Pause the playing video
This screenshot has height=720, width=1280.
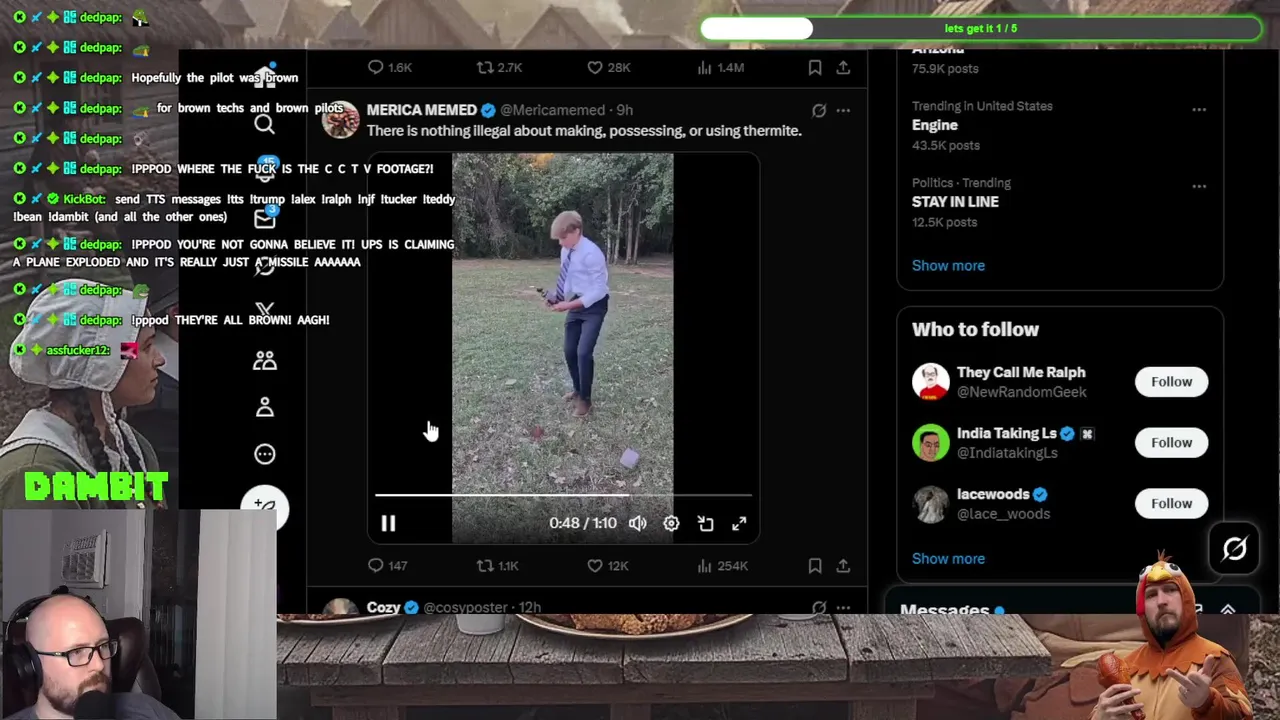click(x=388, y=523)
